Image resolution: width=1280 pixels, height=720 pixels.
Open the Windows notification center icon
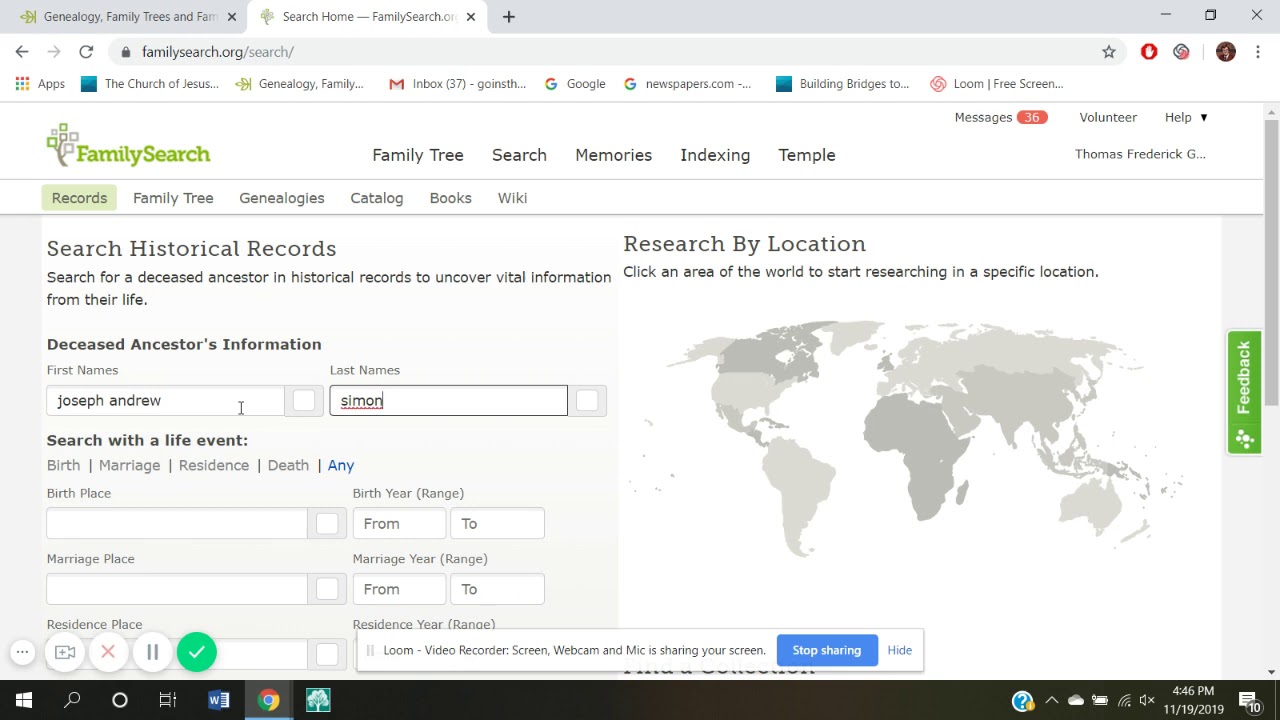[x=1249, y=701]
